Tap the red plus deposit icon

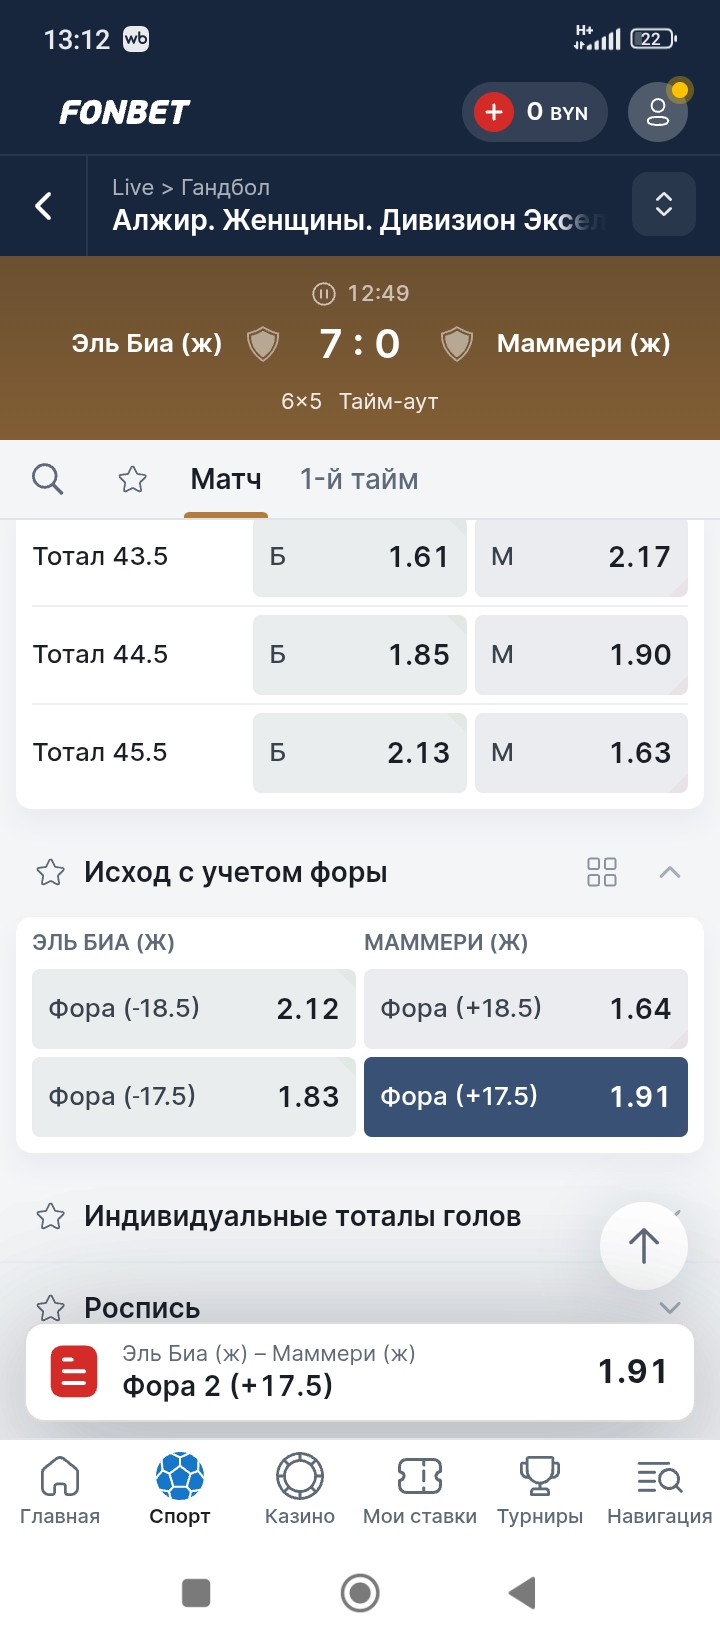point(494,112)
